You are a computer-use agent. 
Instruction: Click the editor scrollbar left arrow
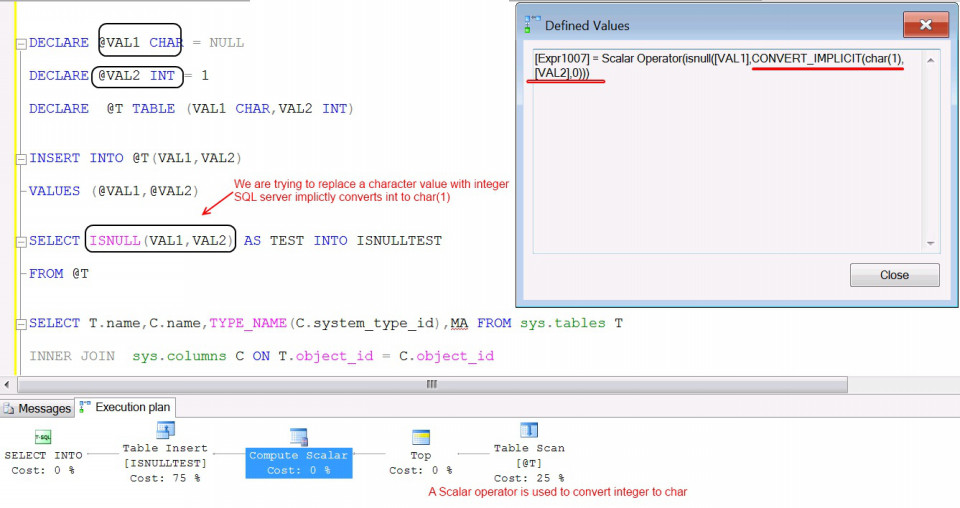coord(7,384)
